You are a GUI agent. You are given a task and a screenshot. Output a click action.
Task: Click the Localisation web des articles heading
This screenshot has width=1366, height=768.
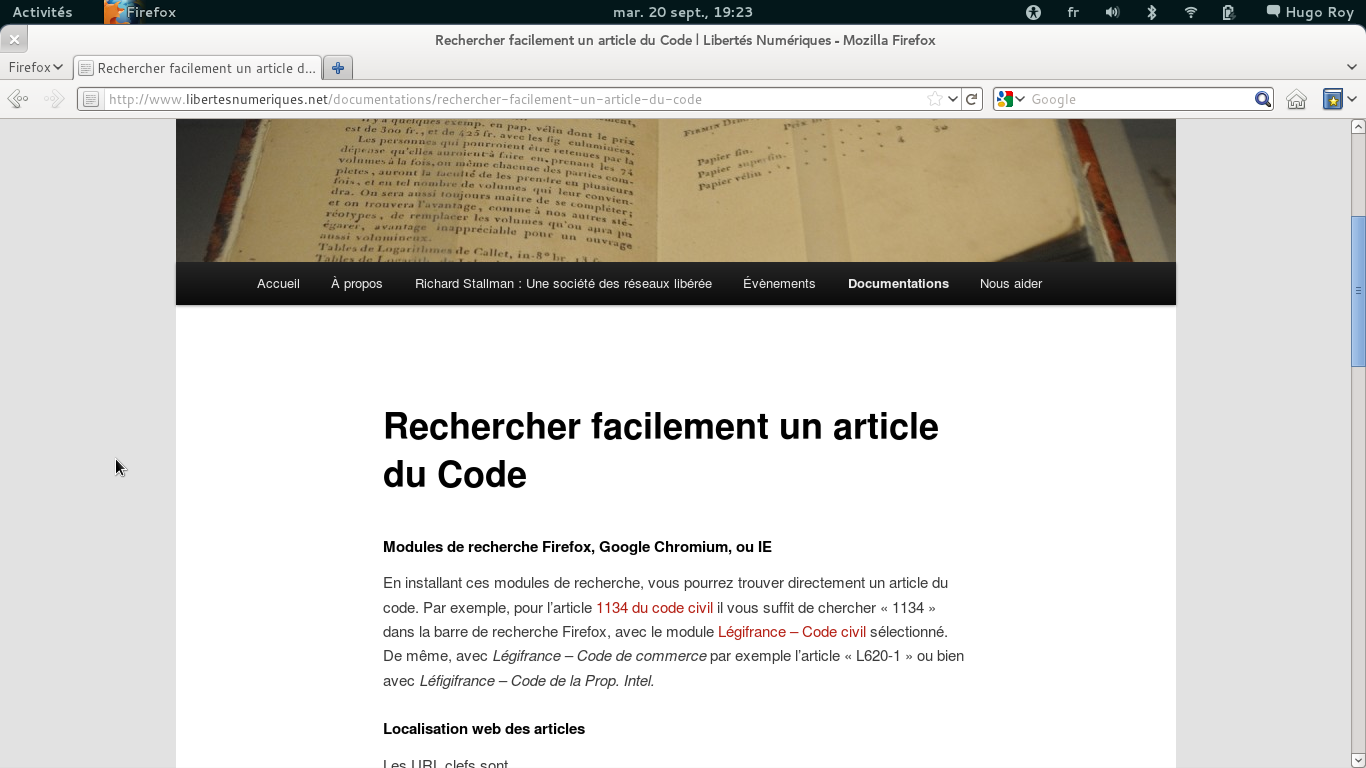click(x=484, y=729)
